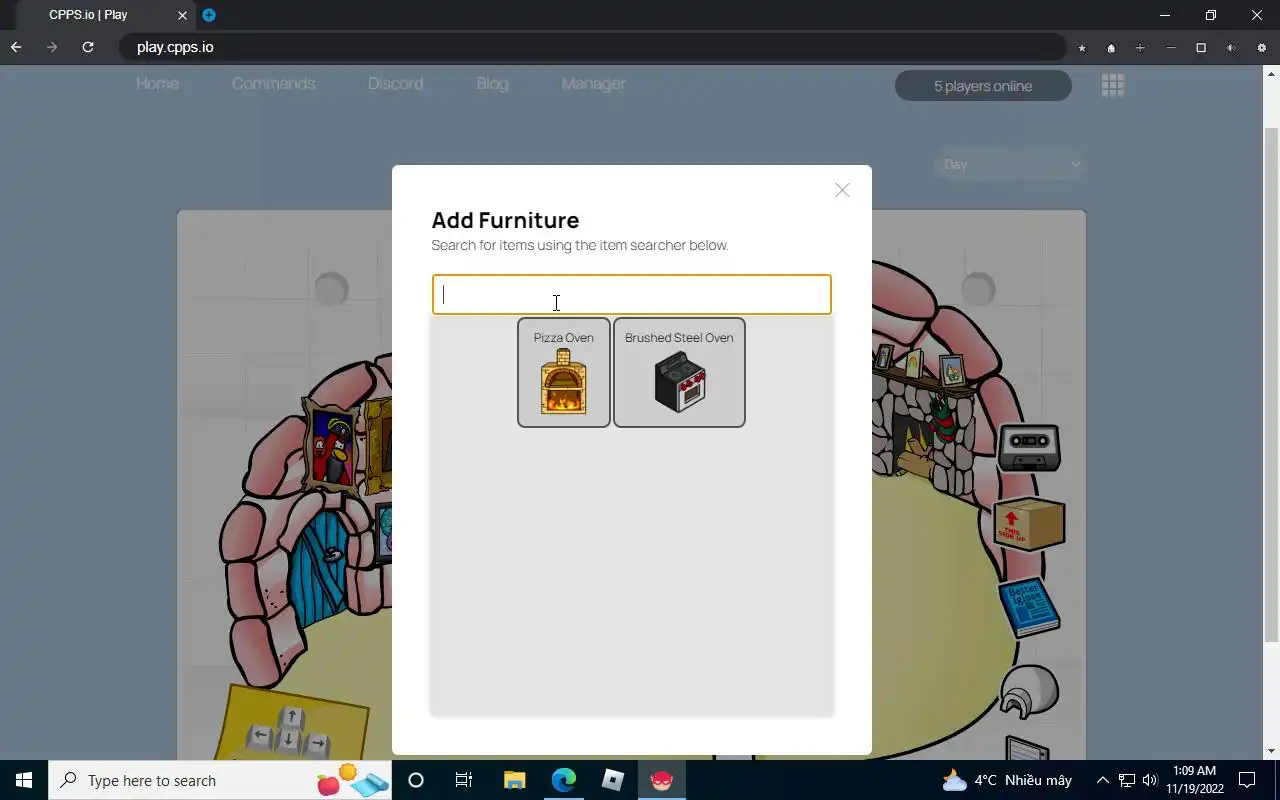The height and width of the screenshot is (800, 1280).
Task: Click the furniture search input field
Action: pyautogui.click(x=631, y=294)
